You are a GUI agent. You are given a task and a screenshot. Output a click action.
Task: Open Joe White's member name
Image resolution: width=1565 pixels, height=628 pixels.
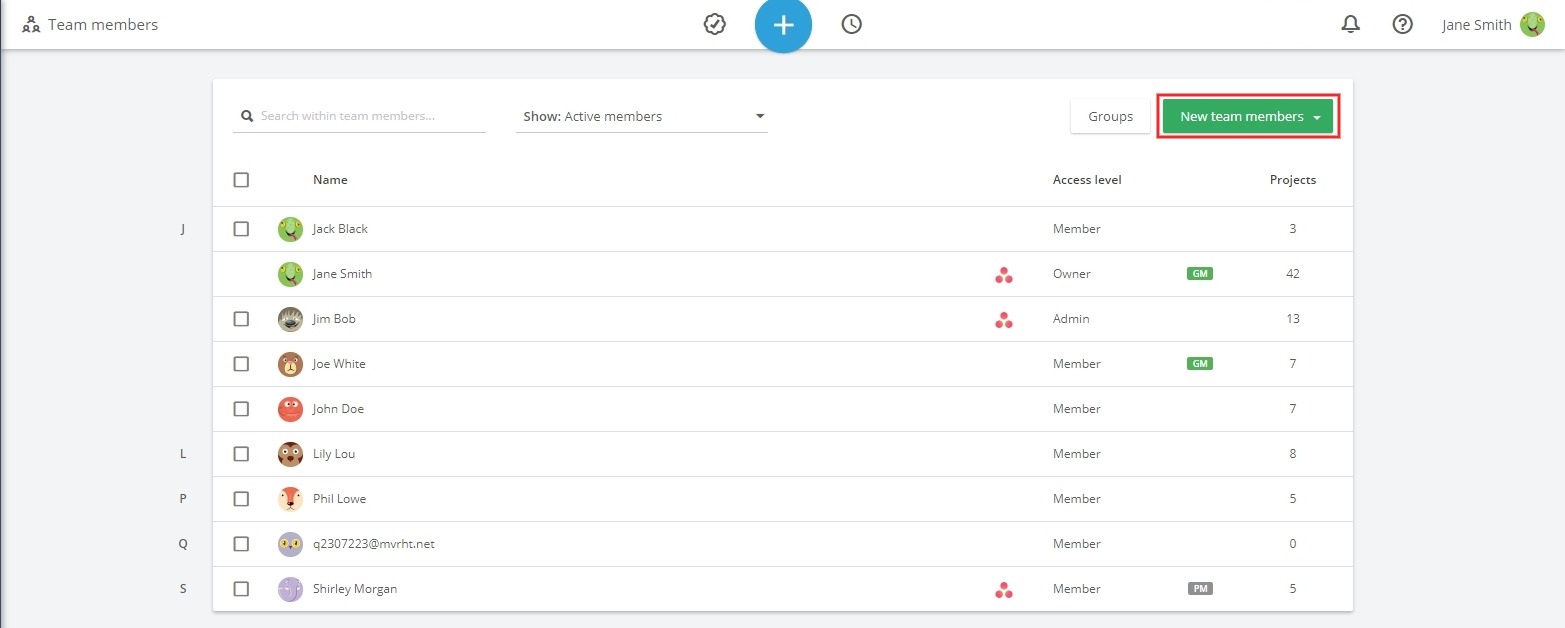click(339, 364)
